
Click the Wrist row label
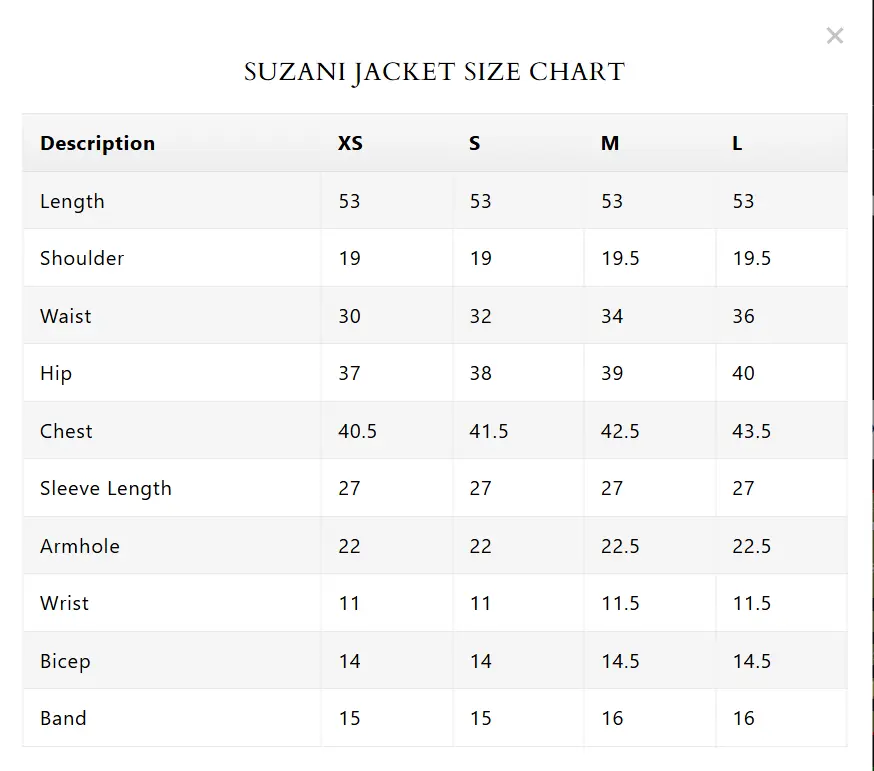64,603
